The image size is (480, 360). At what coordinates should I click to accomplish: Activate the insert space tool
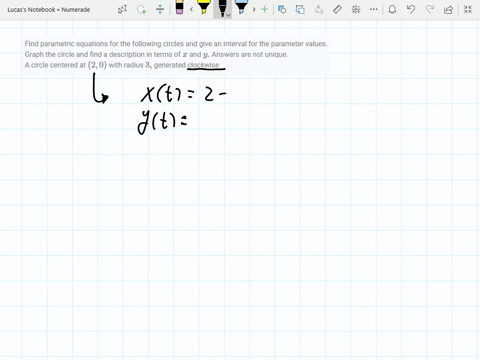(160, 9)
